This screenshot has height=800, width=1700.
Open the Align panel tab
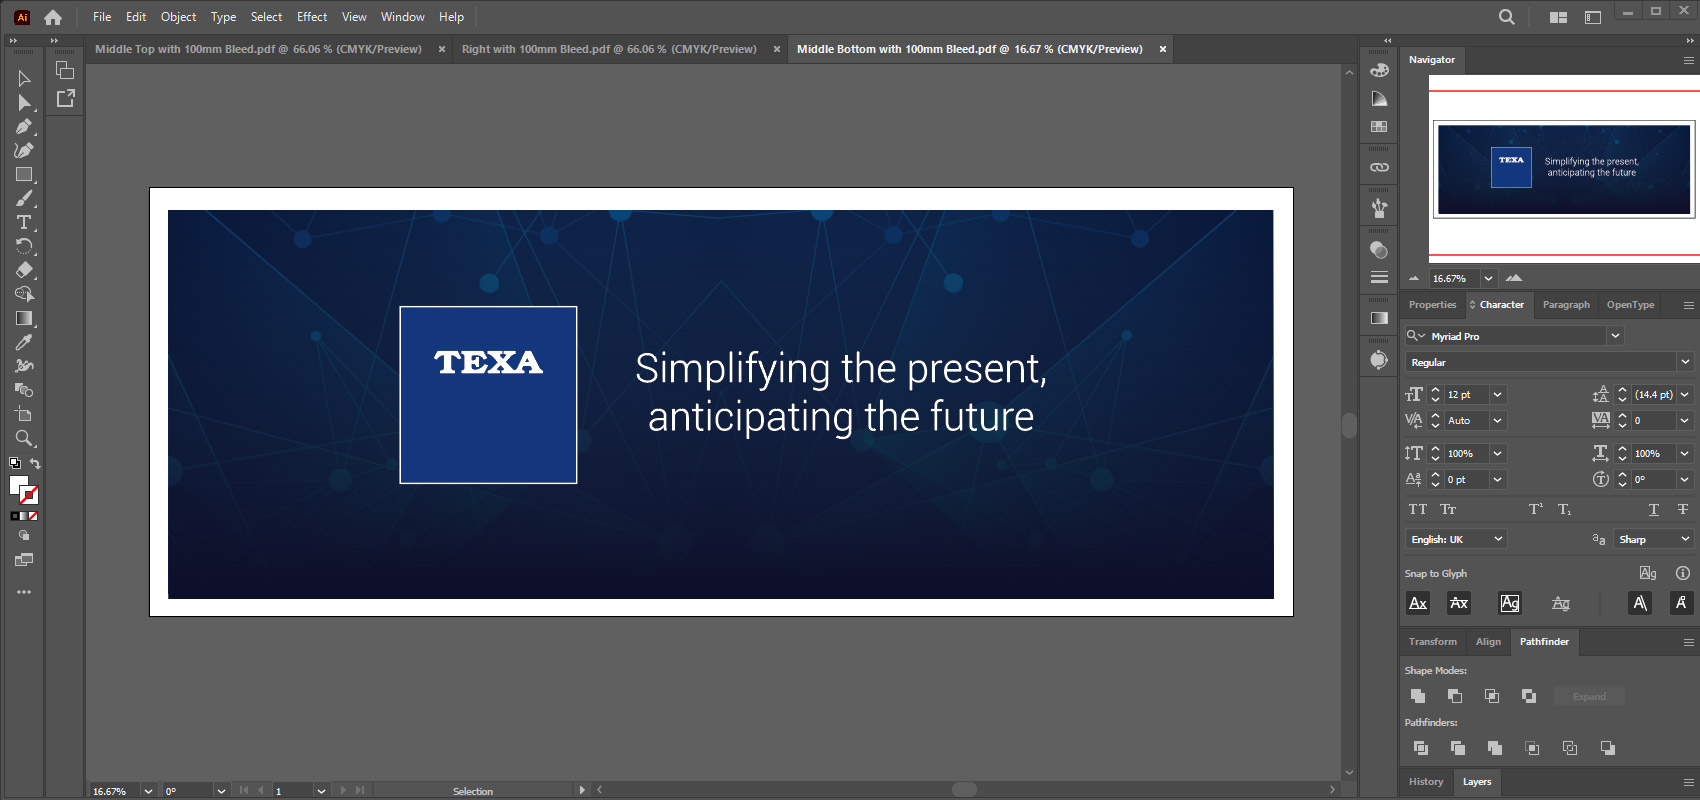tap(1488, 642)
